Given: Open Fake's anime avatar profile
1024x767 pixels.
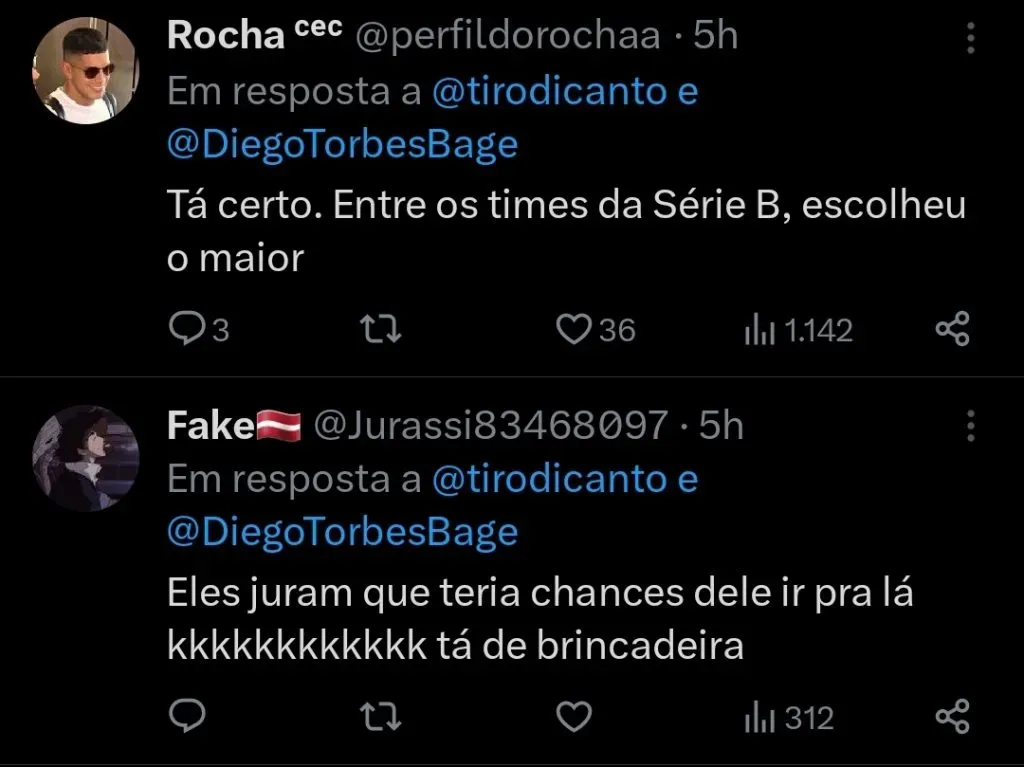Looking at the screenshot, I should click(x=85, y=457).
